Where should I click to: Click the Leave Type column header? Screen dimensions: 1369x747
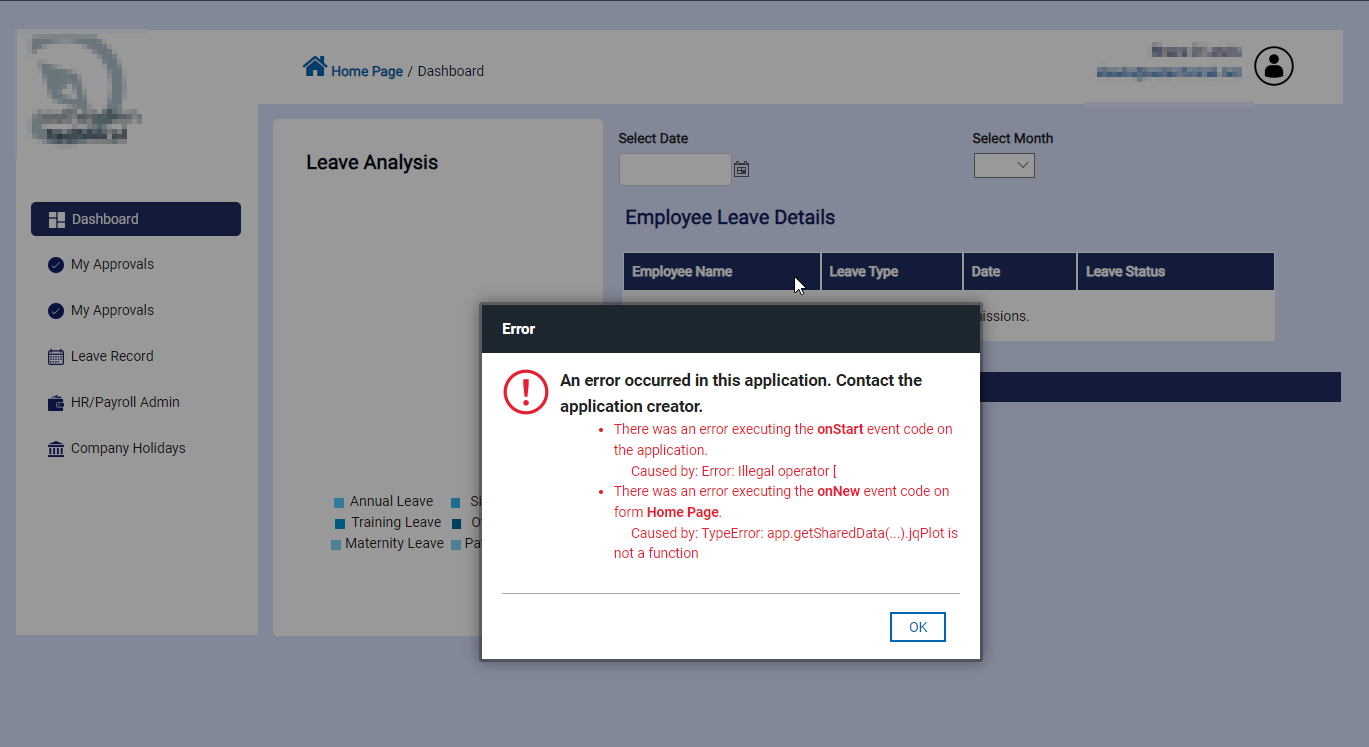click(864, 272)
